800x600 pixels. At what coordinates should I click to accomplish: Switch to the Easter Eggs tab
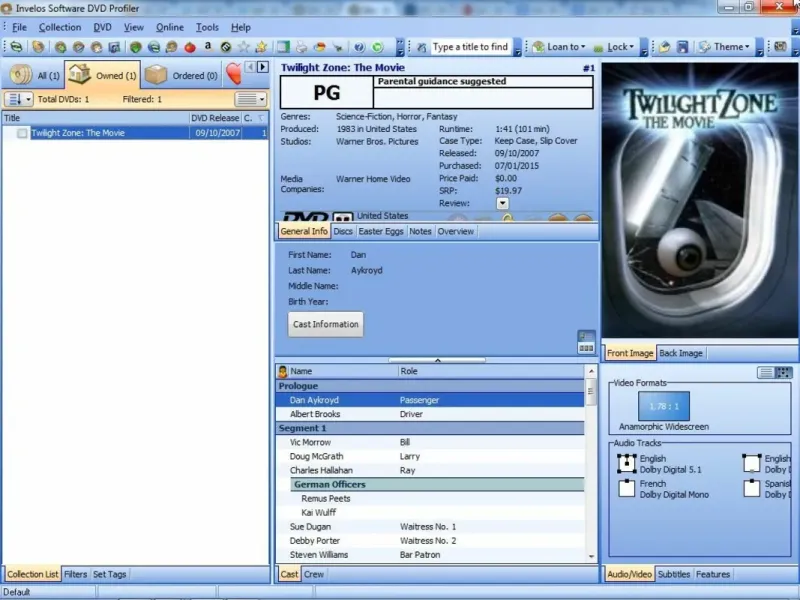click(x=381, y=232)
